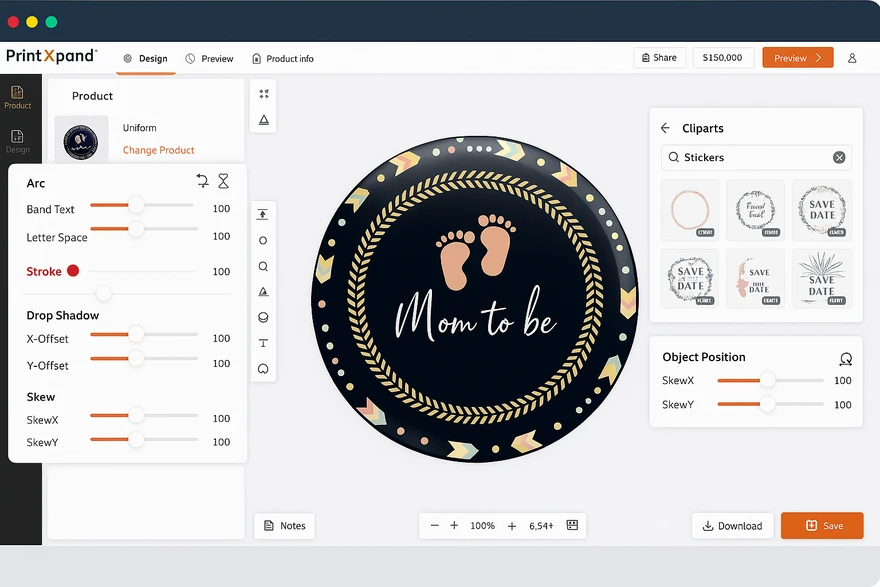Click the red Stroke color swatch

click(73, 271)
